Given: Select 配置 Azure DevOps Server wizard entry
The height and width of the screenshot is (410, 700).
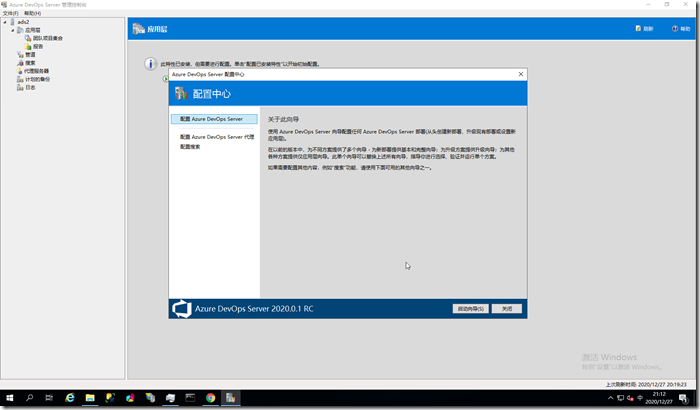Looking at the screenshot, I should coord(214,119).
